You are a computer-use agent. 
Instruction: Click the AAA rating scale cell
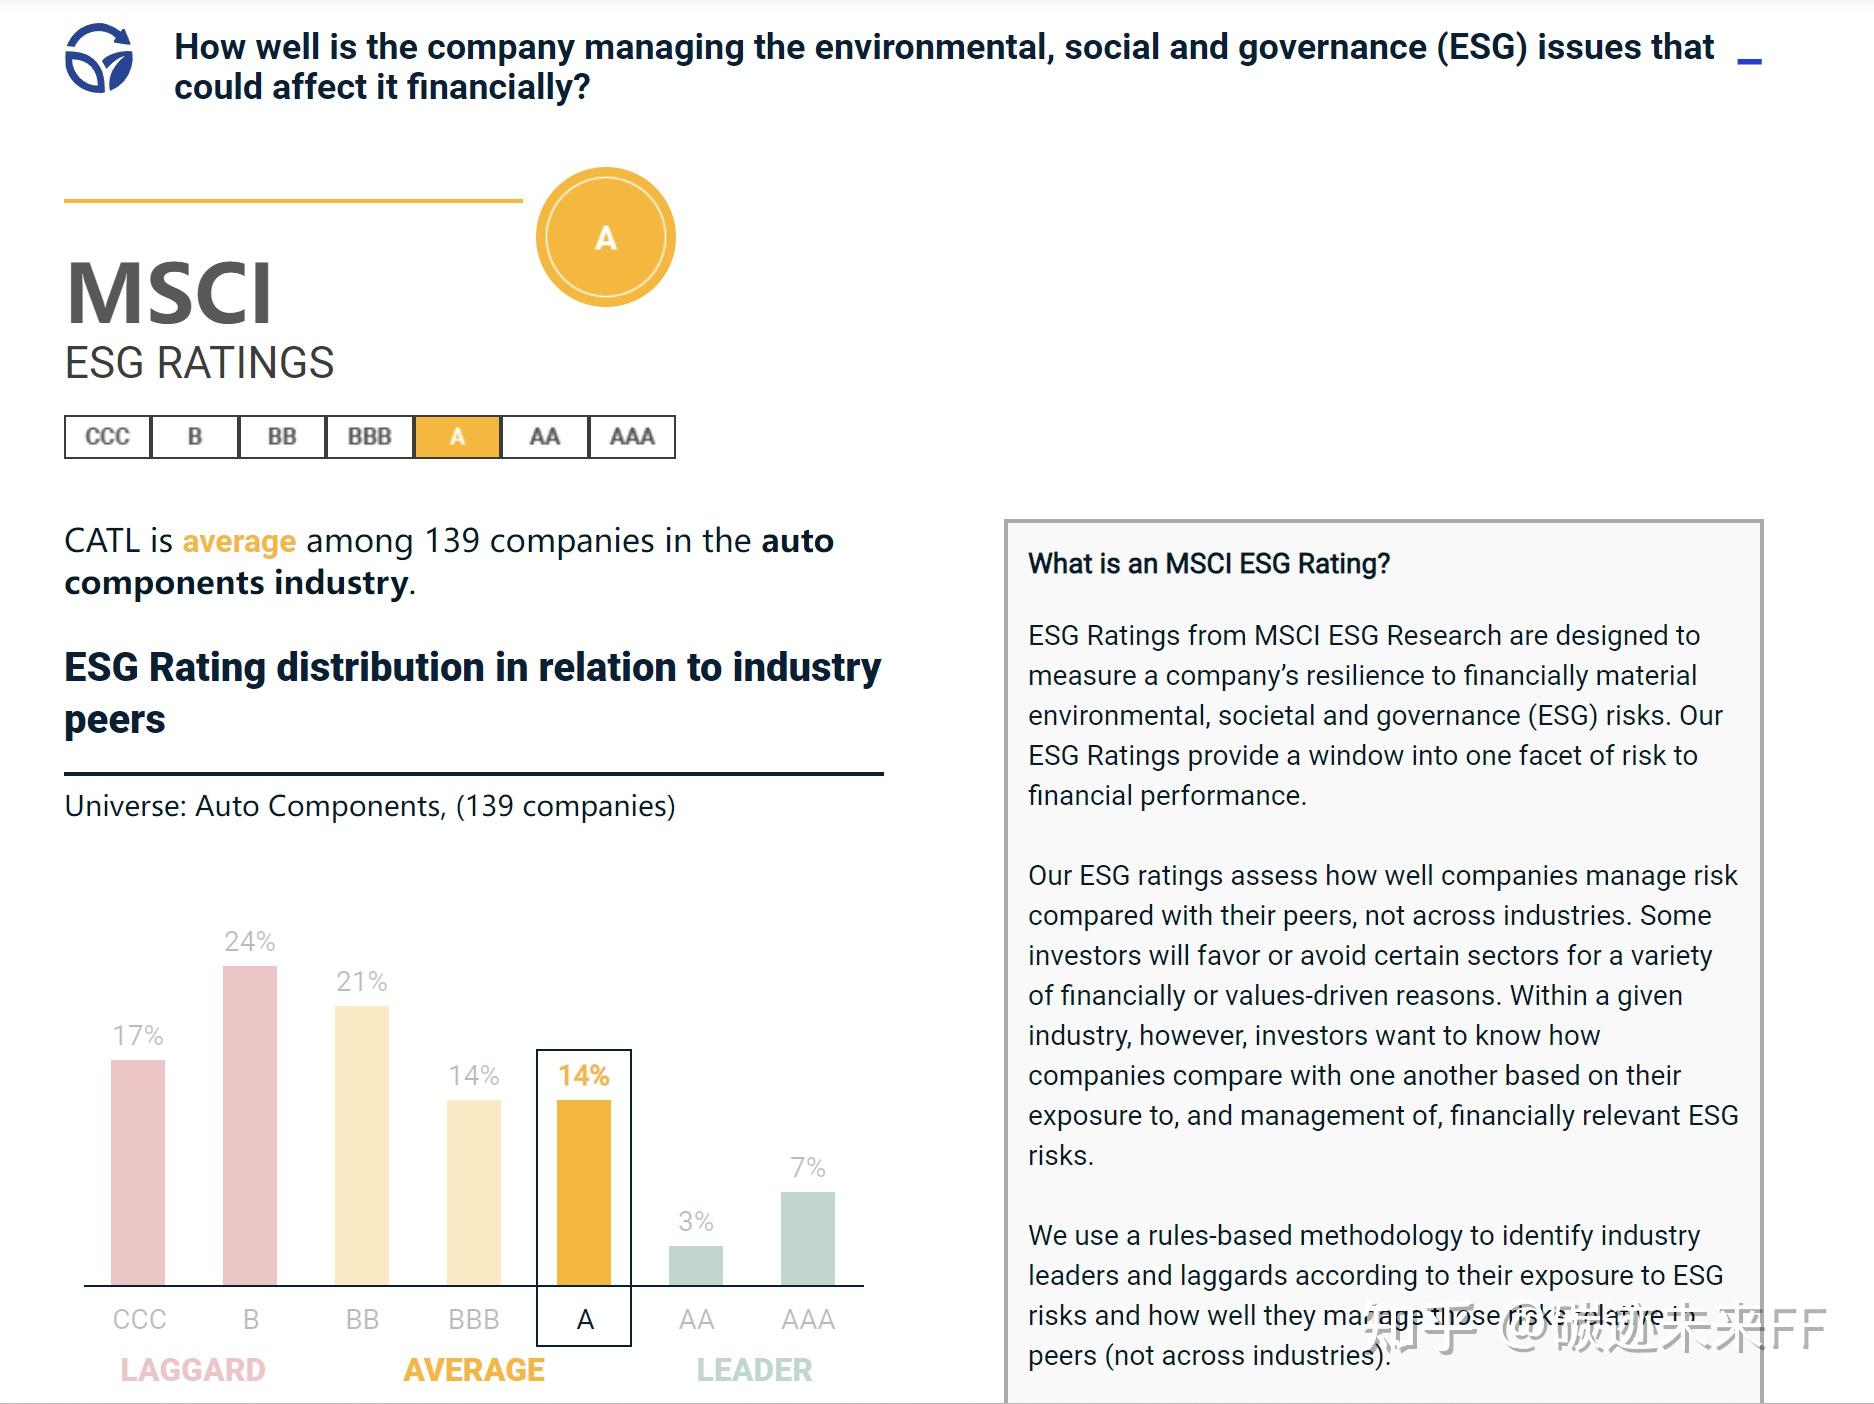[632, 437]
